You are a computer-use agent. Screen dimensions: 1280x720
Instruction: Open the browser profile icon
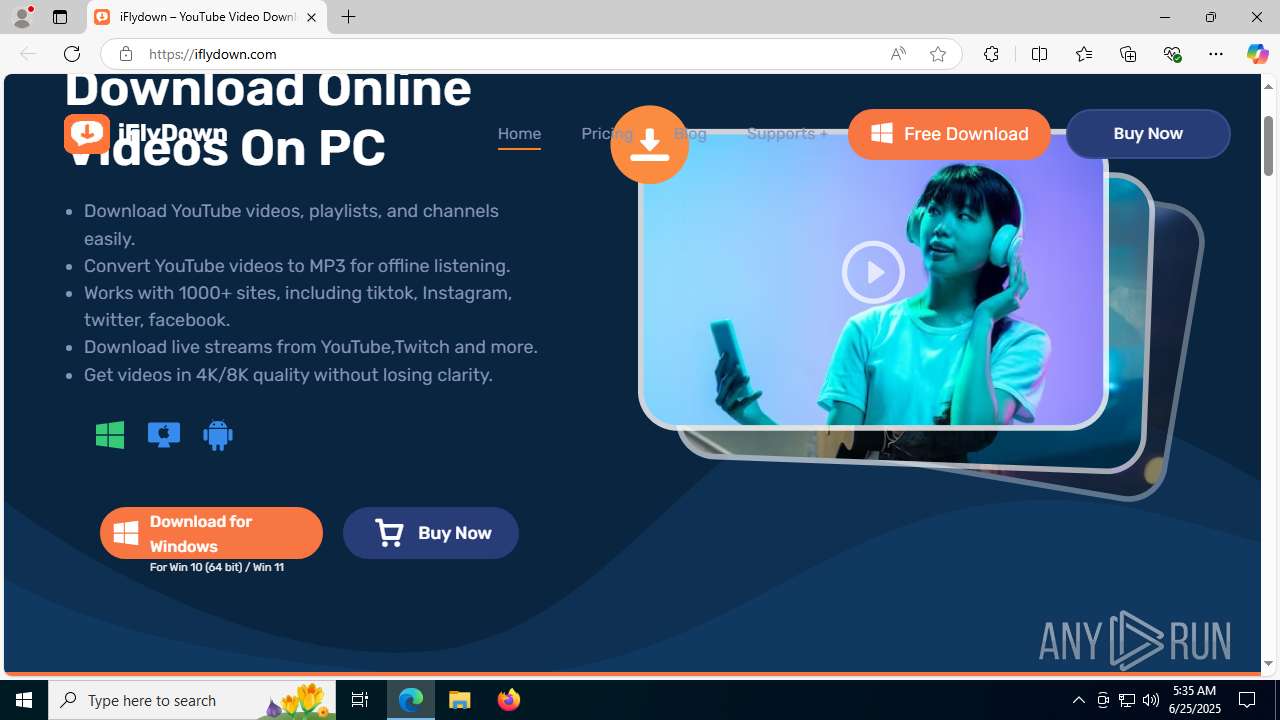(x=22, y=17)
